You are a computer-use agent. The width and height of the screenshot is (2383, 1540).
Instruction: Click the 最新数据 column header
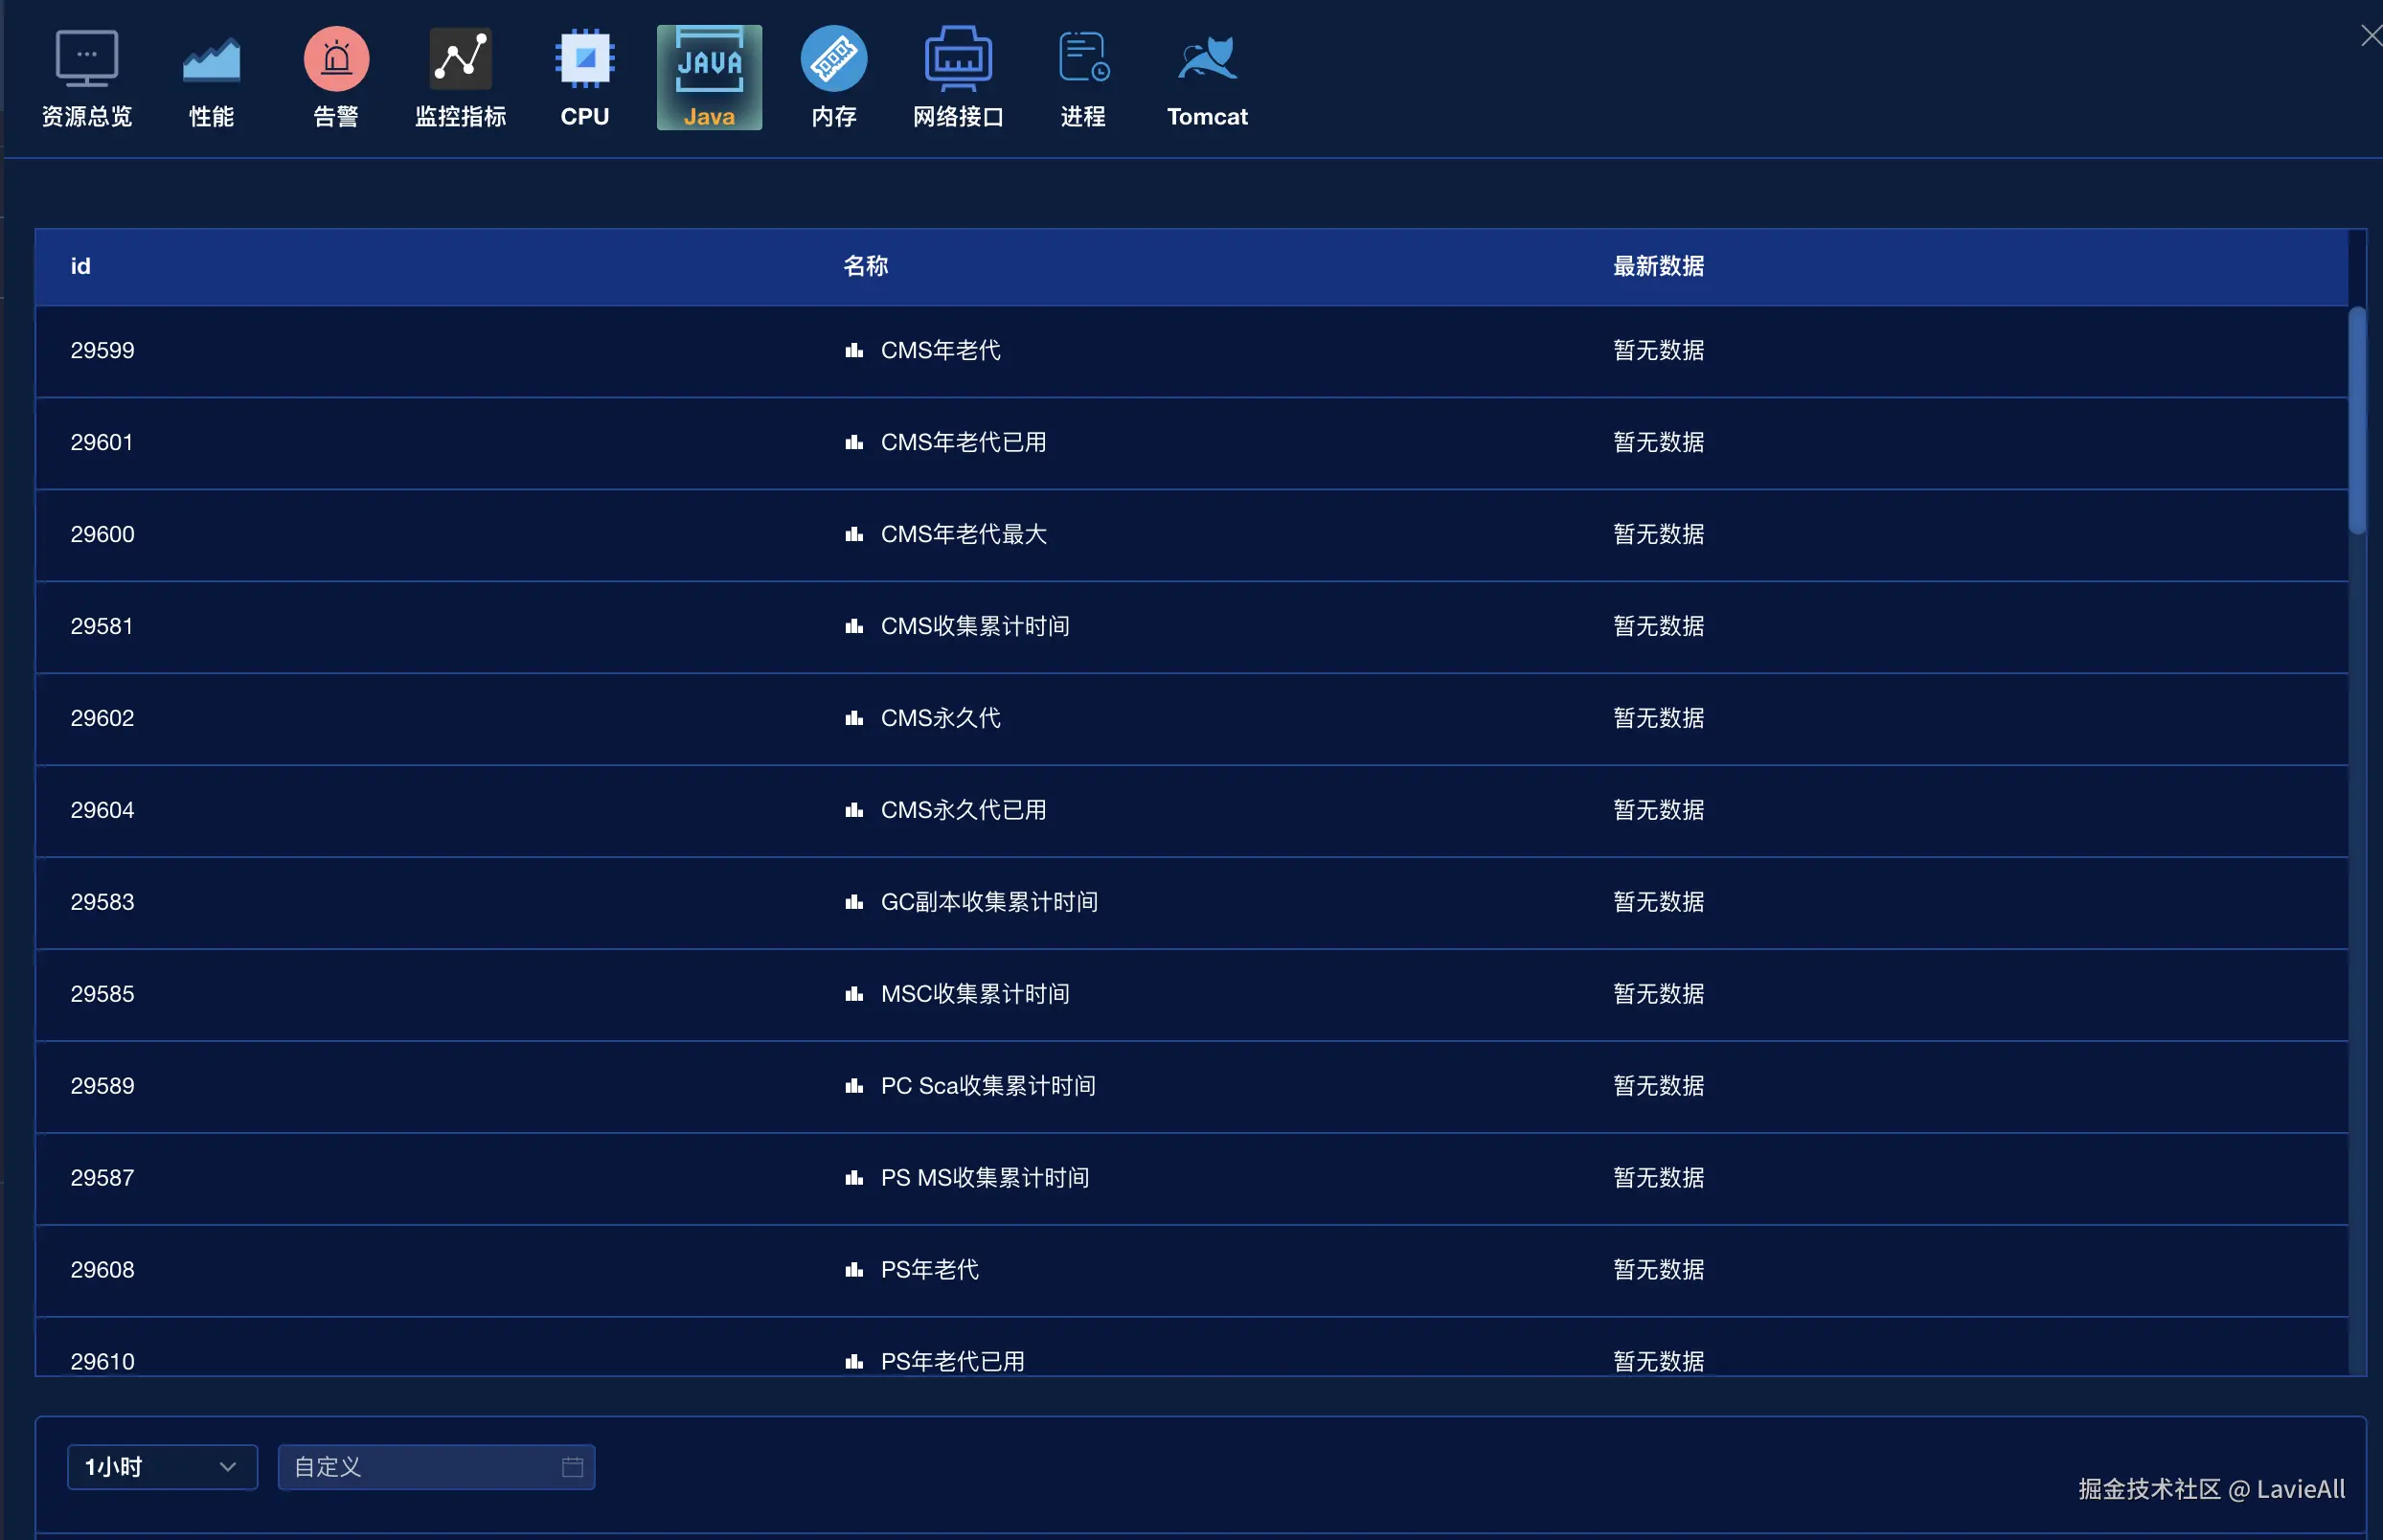pos(1658,266)
